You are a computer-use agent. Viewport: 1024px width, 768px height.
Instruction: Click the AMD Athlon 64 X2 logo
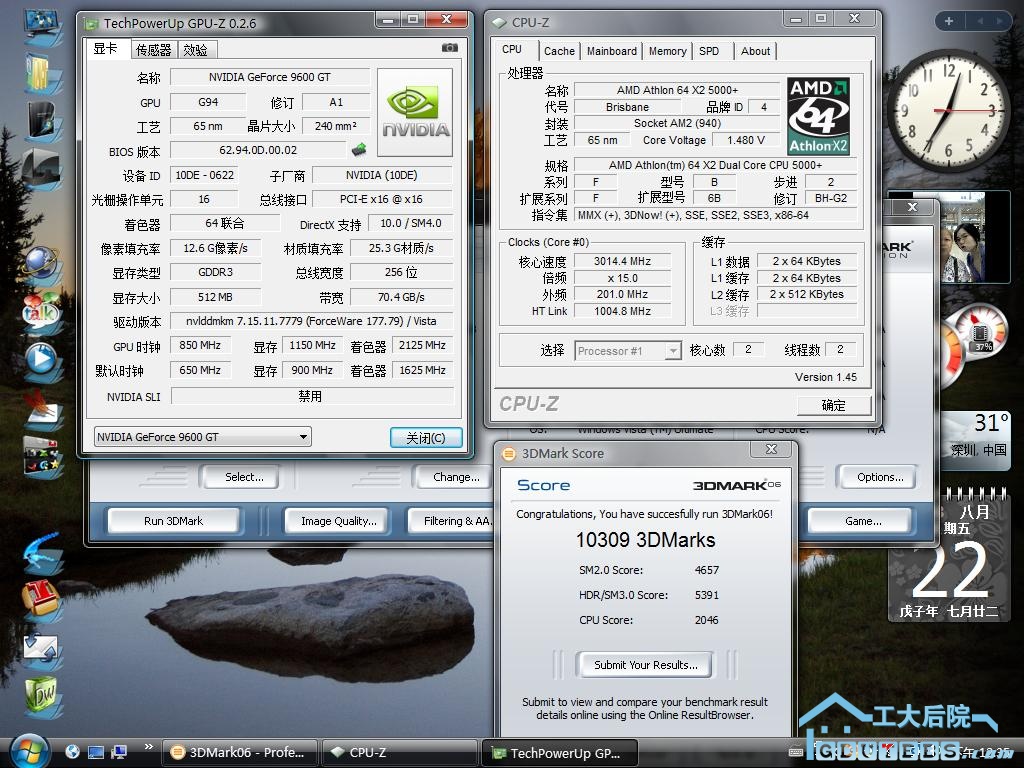point(818,116)
